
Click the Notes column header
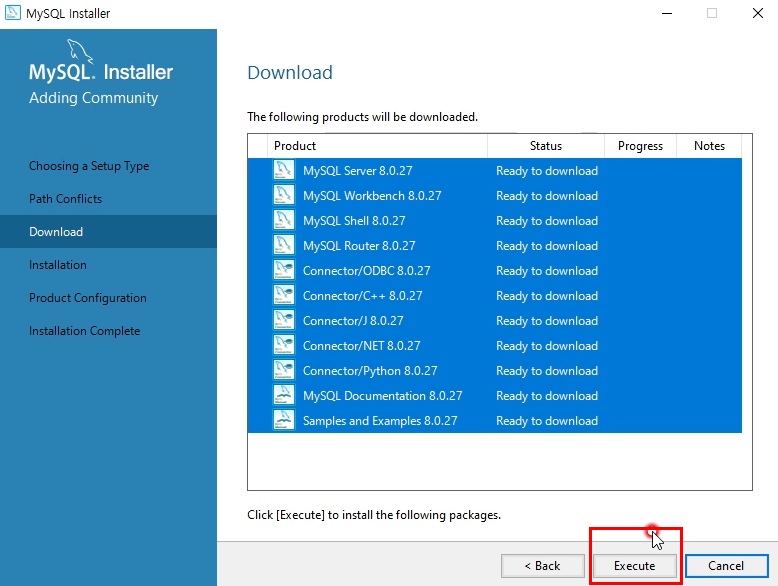click(x=709, y=146)
